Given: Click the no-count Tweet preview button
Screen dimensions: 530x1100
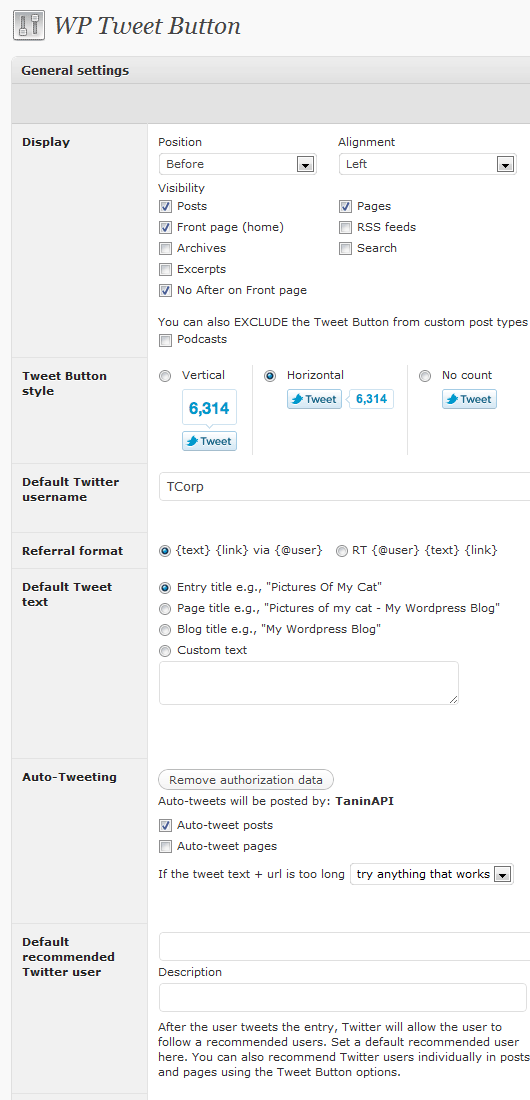Looking at the screenshot, I should (469, 399).
